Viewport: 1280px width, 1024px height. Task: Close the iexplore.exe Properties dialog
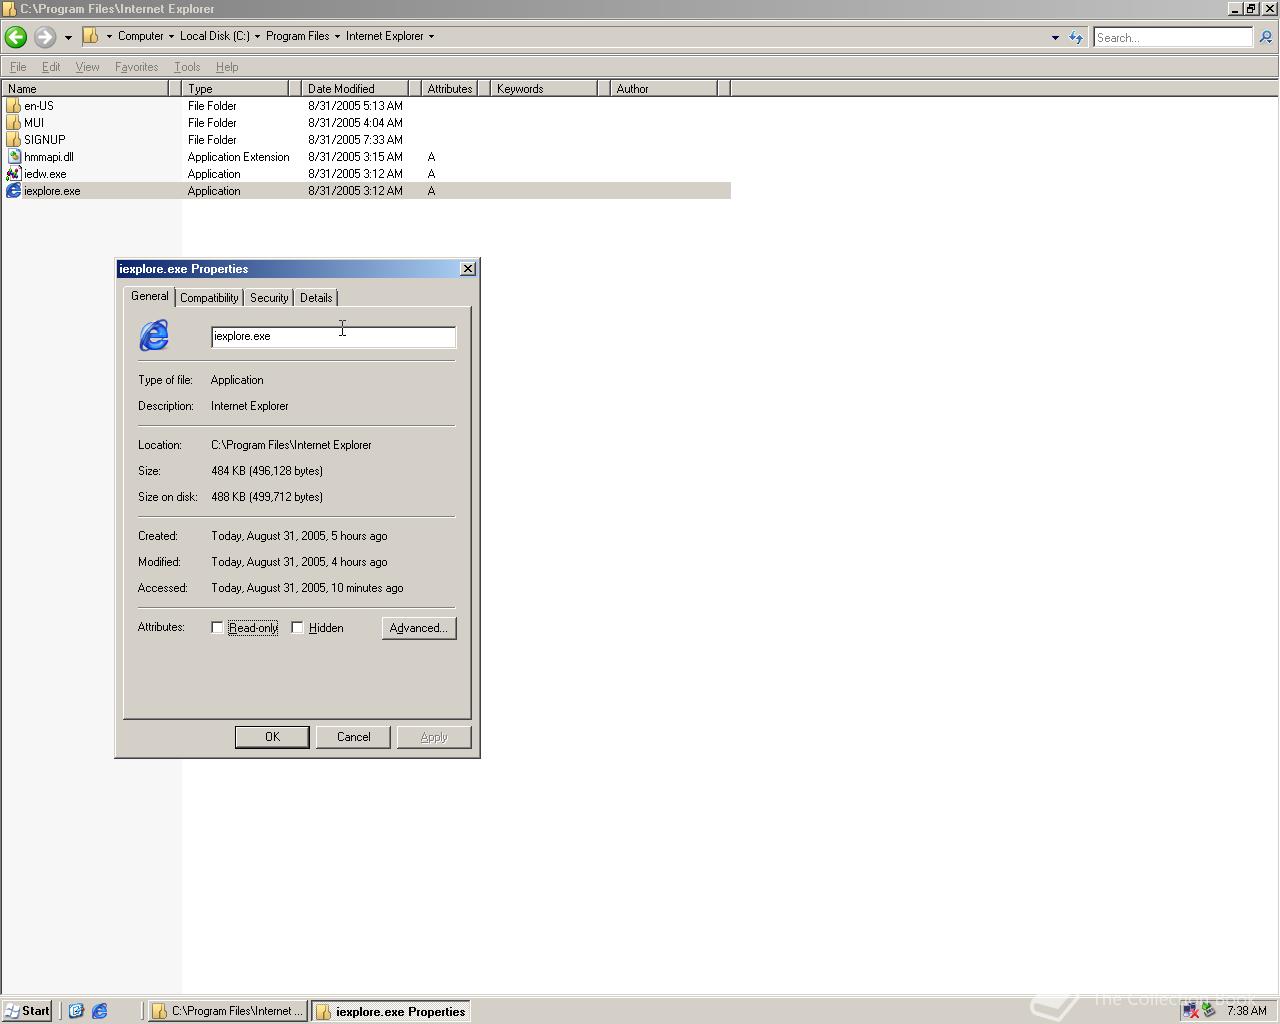pos(467,269)
